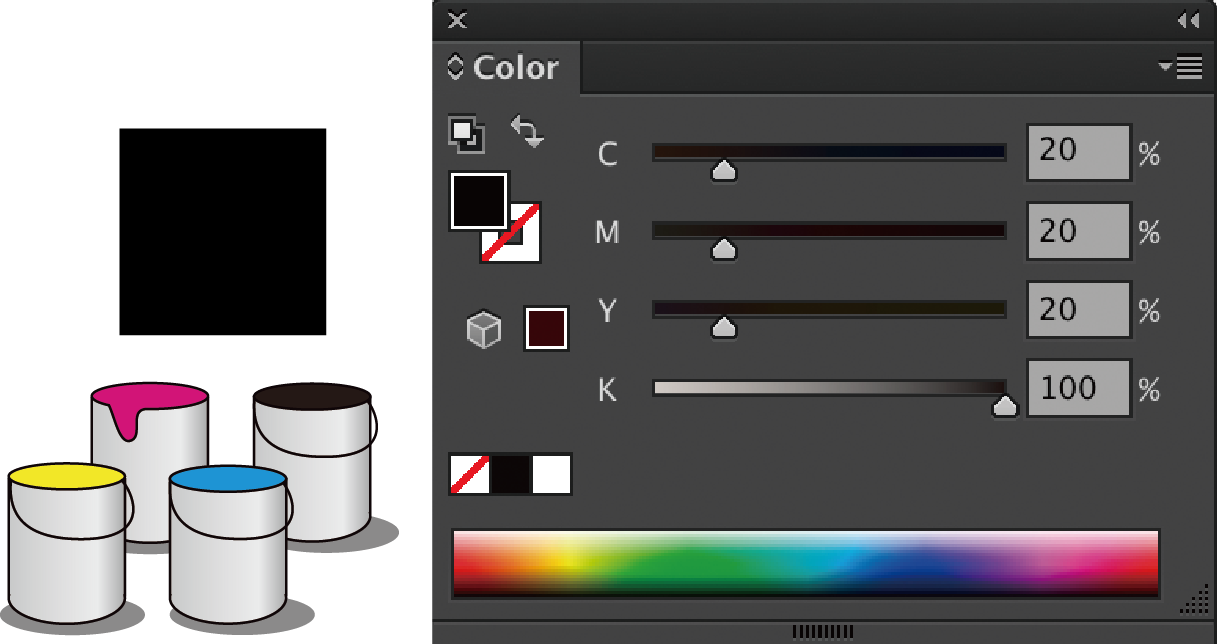Viewport: 1218px width, 644px height.
Task: Click the Black (K) slider handle
Action: pos(1004,405)
